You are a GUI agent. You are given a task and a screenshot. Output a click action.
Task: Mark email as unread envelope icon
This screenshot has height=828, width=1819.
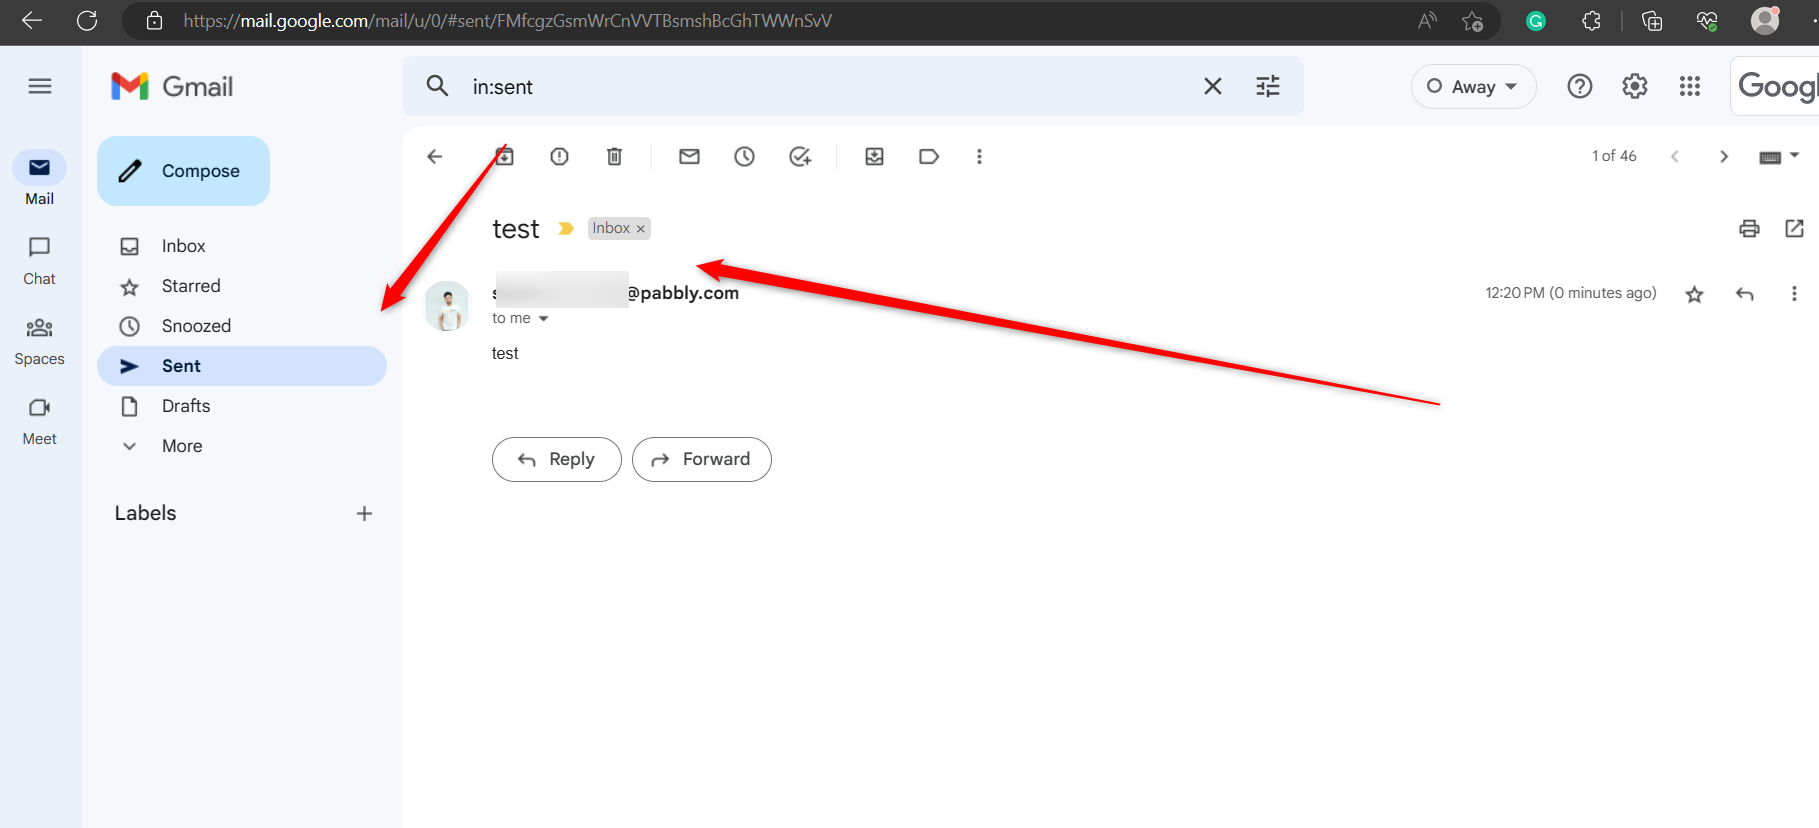689,156
